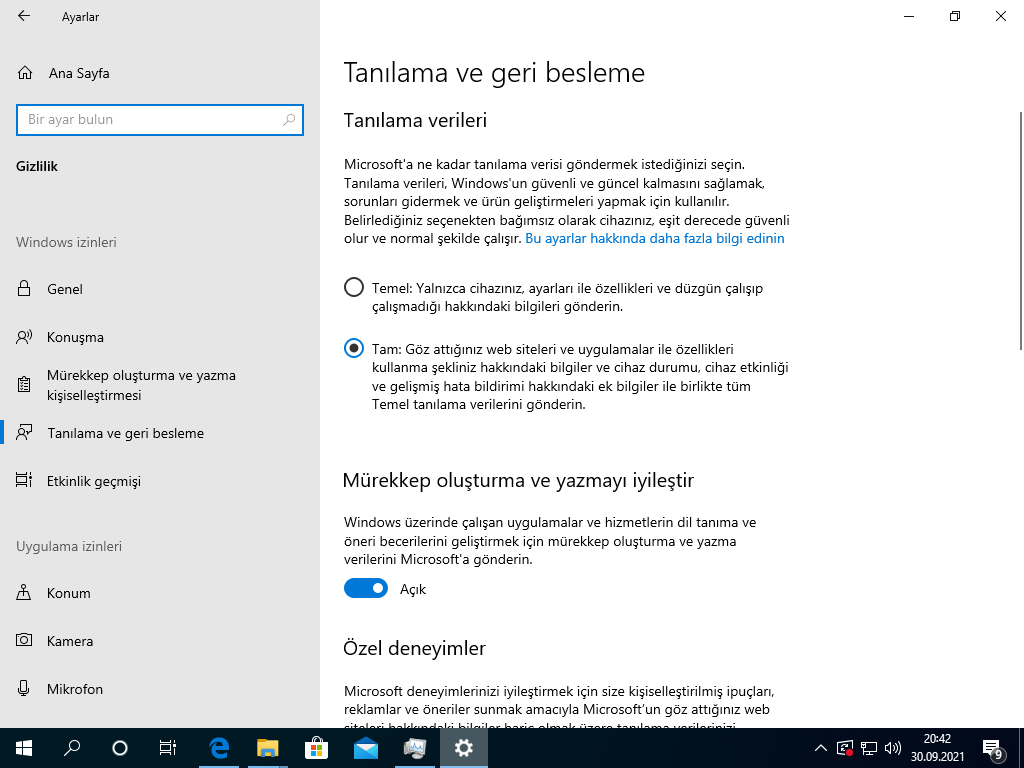1024x768 pixels.
Task: Show hidden tray icons chevron
Action: click(x=821, y=748)
